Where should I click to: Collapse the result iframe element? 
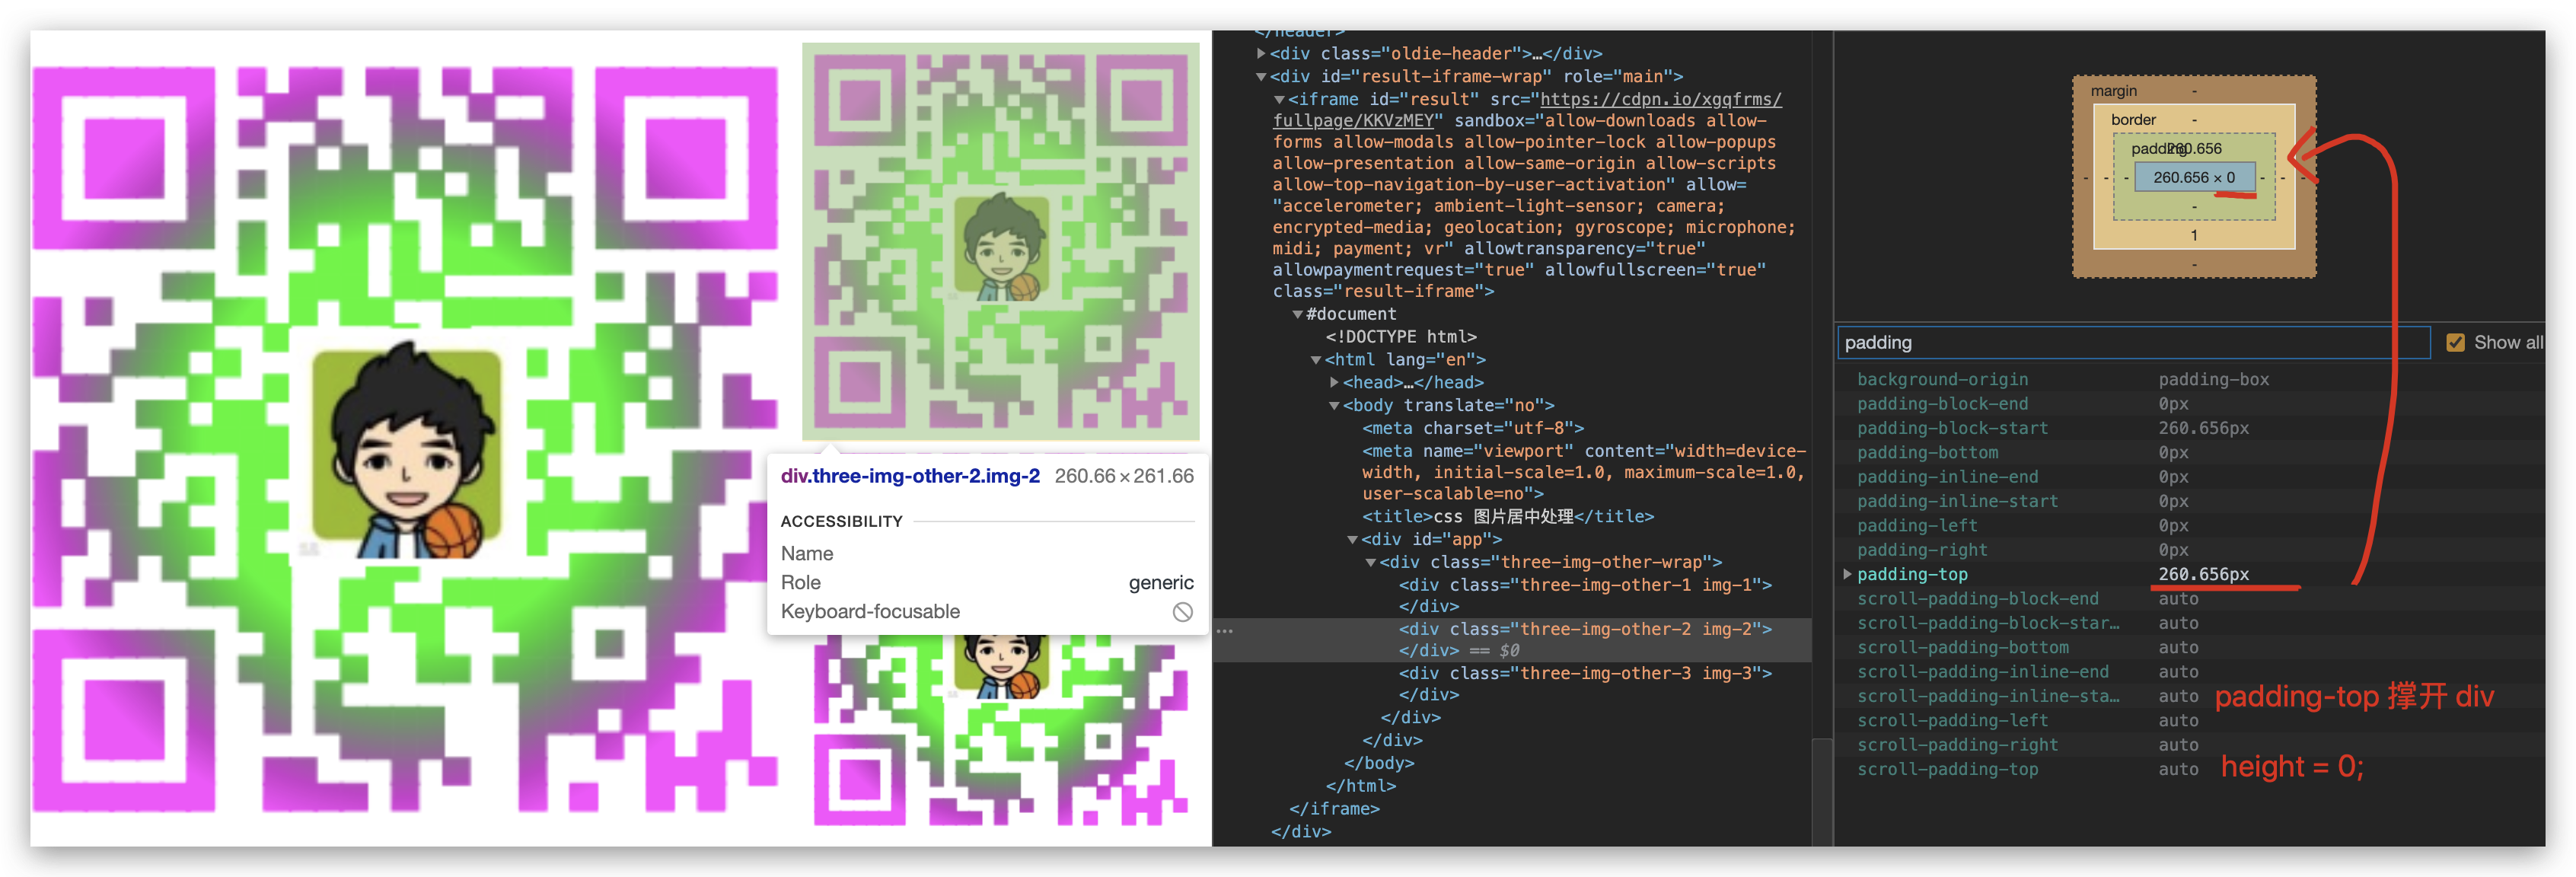pyautogui.click(x=1281, y=98)
